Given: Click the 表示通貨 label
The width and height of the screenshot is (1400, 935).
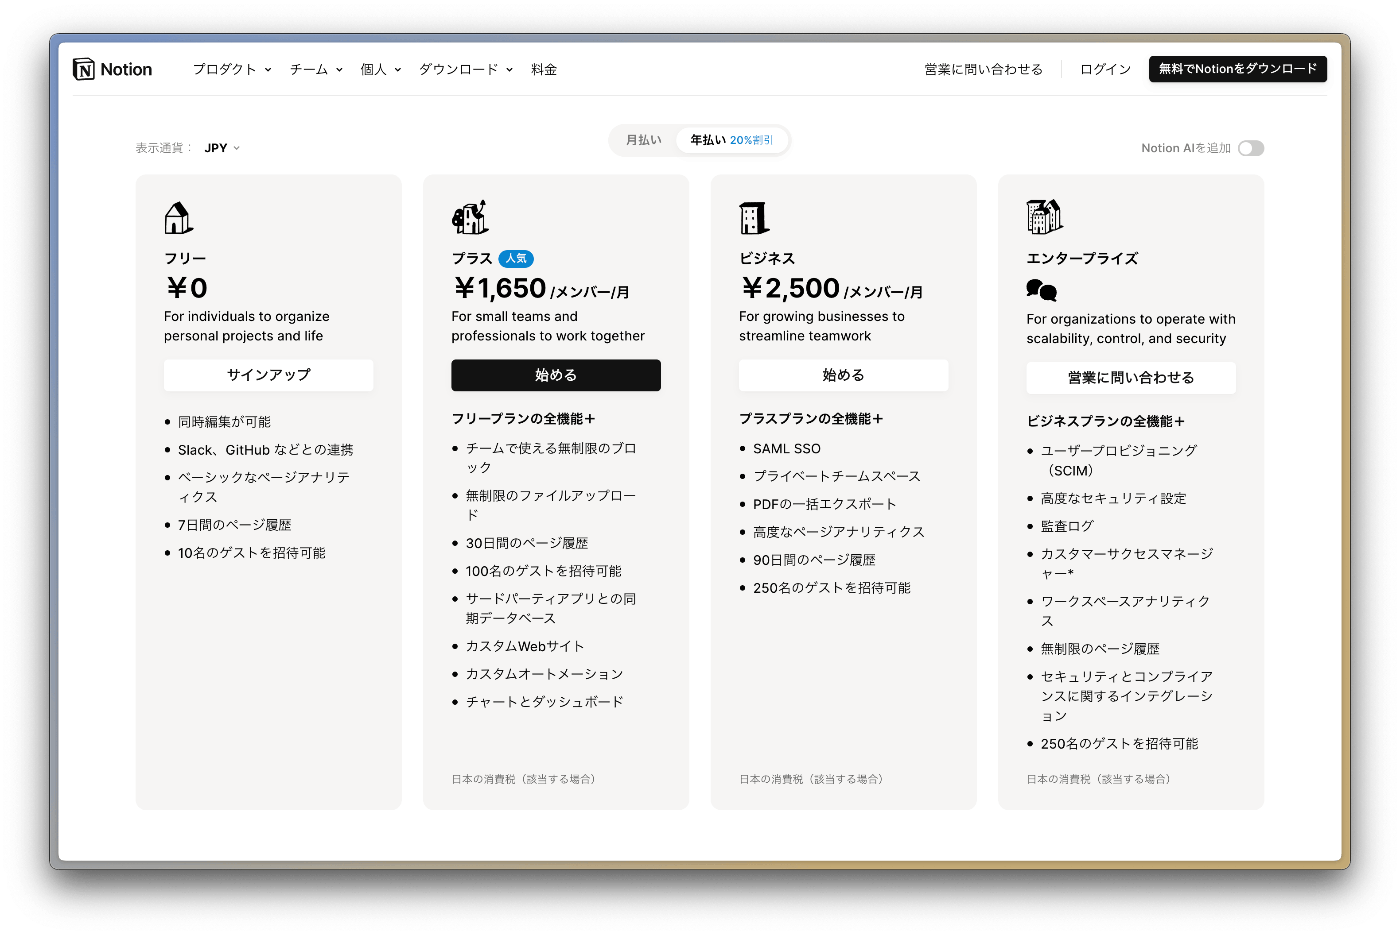Looking at the screenshot, I should coord(164,148).
